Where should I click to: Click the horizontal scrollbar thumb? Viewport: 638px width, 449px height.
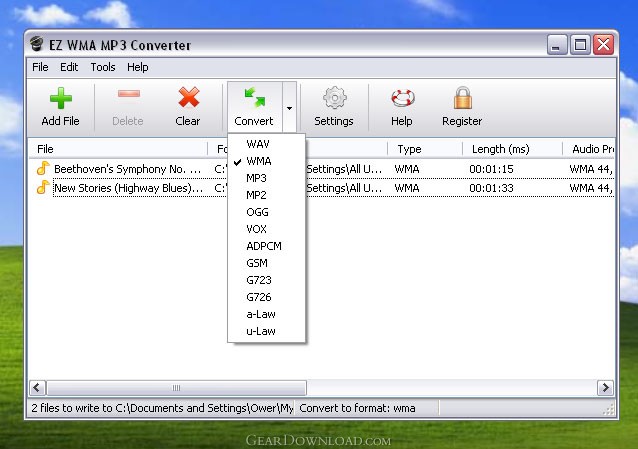point(176,388)
